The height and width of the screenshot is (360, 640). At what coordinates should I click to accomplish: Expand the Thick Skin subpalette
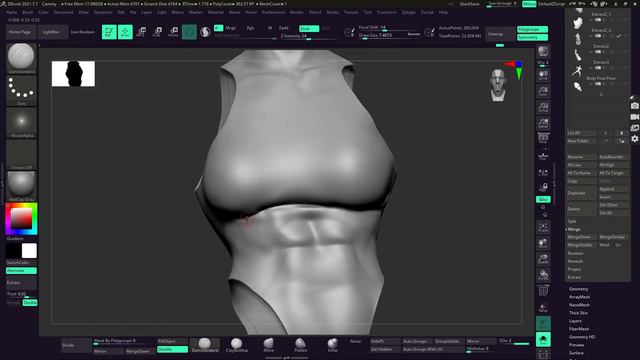point(578,313)
